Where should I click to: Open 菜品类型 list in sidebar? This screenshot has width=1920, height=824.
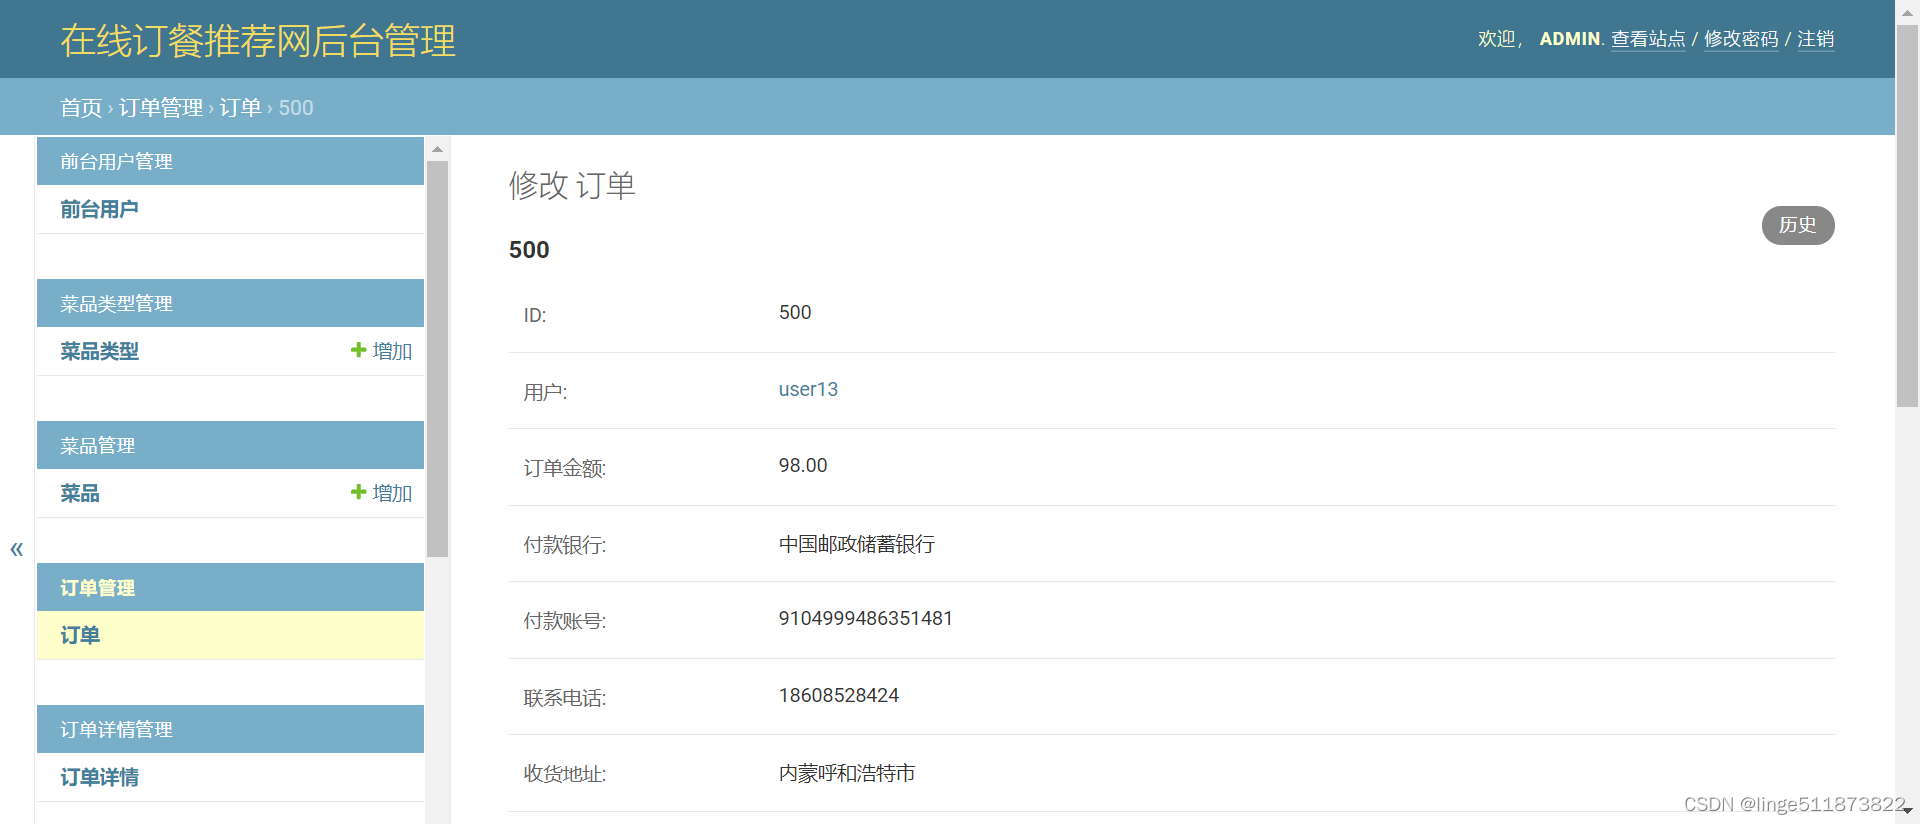[x=99, y=351]
